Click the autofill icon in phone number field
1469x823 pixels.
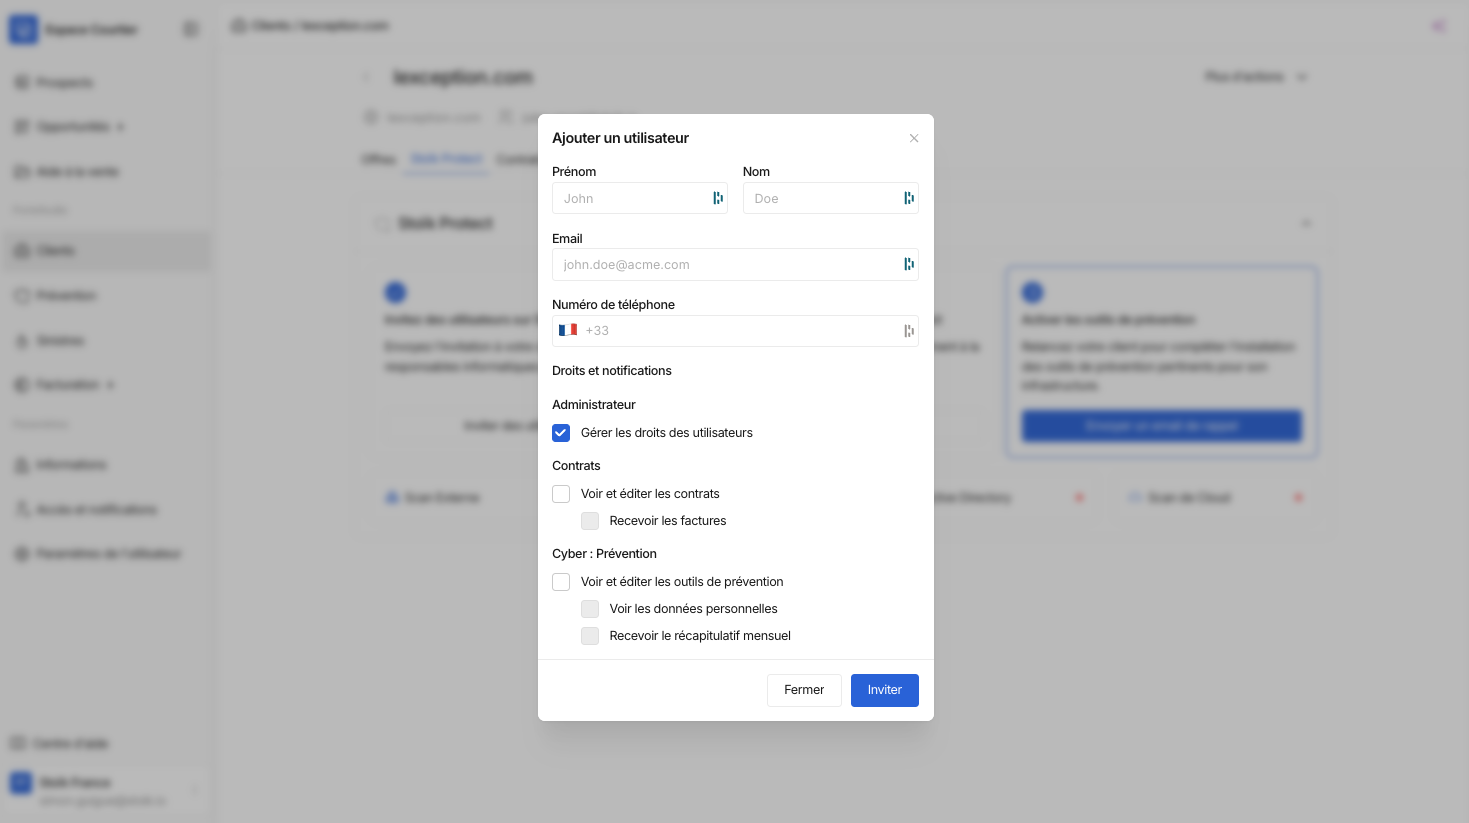tap(908, 331)
